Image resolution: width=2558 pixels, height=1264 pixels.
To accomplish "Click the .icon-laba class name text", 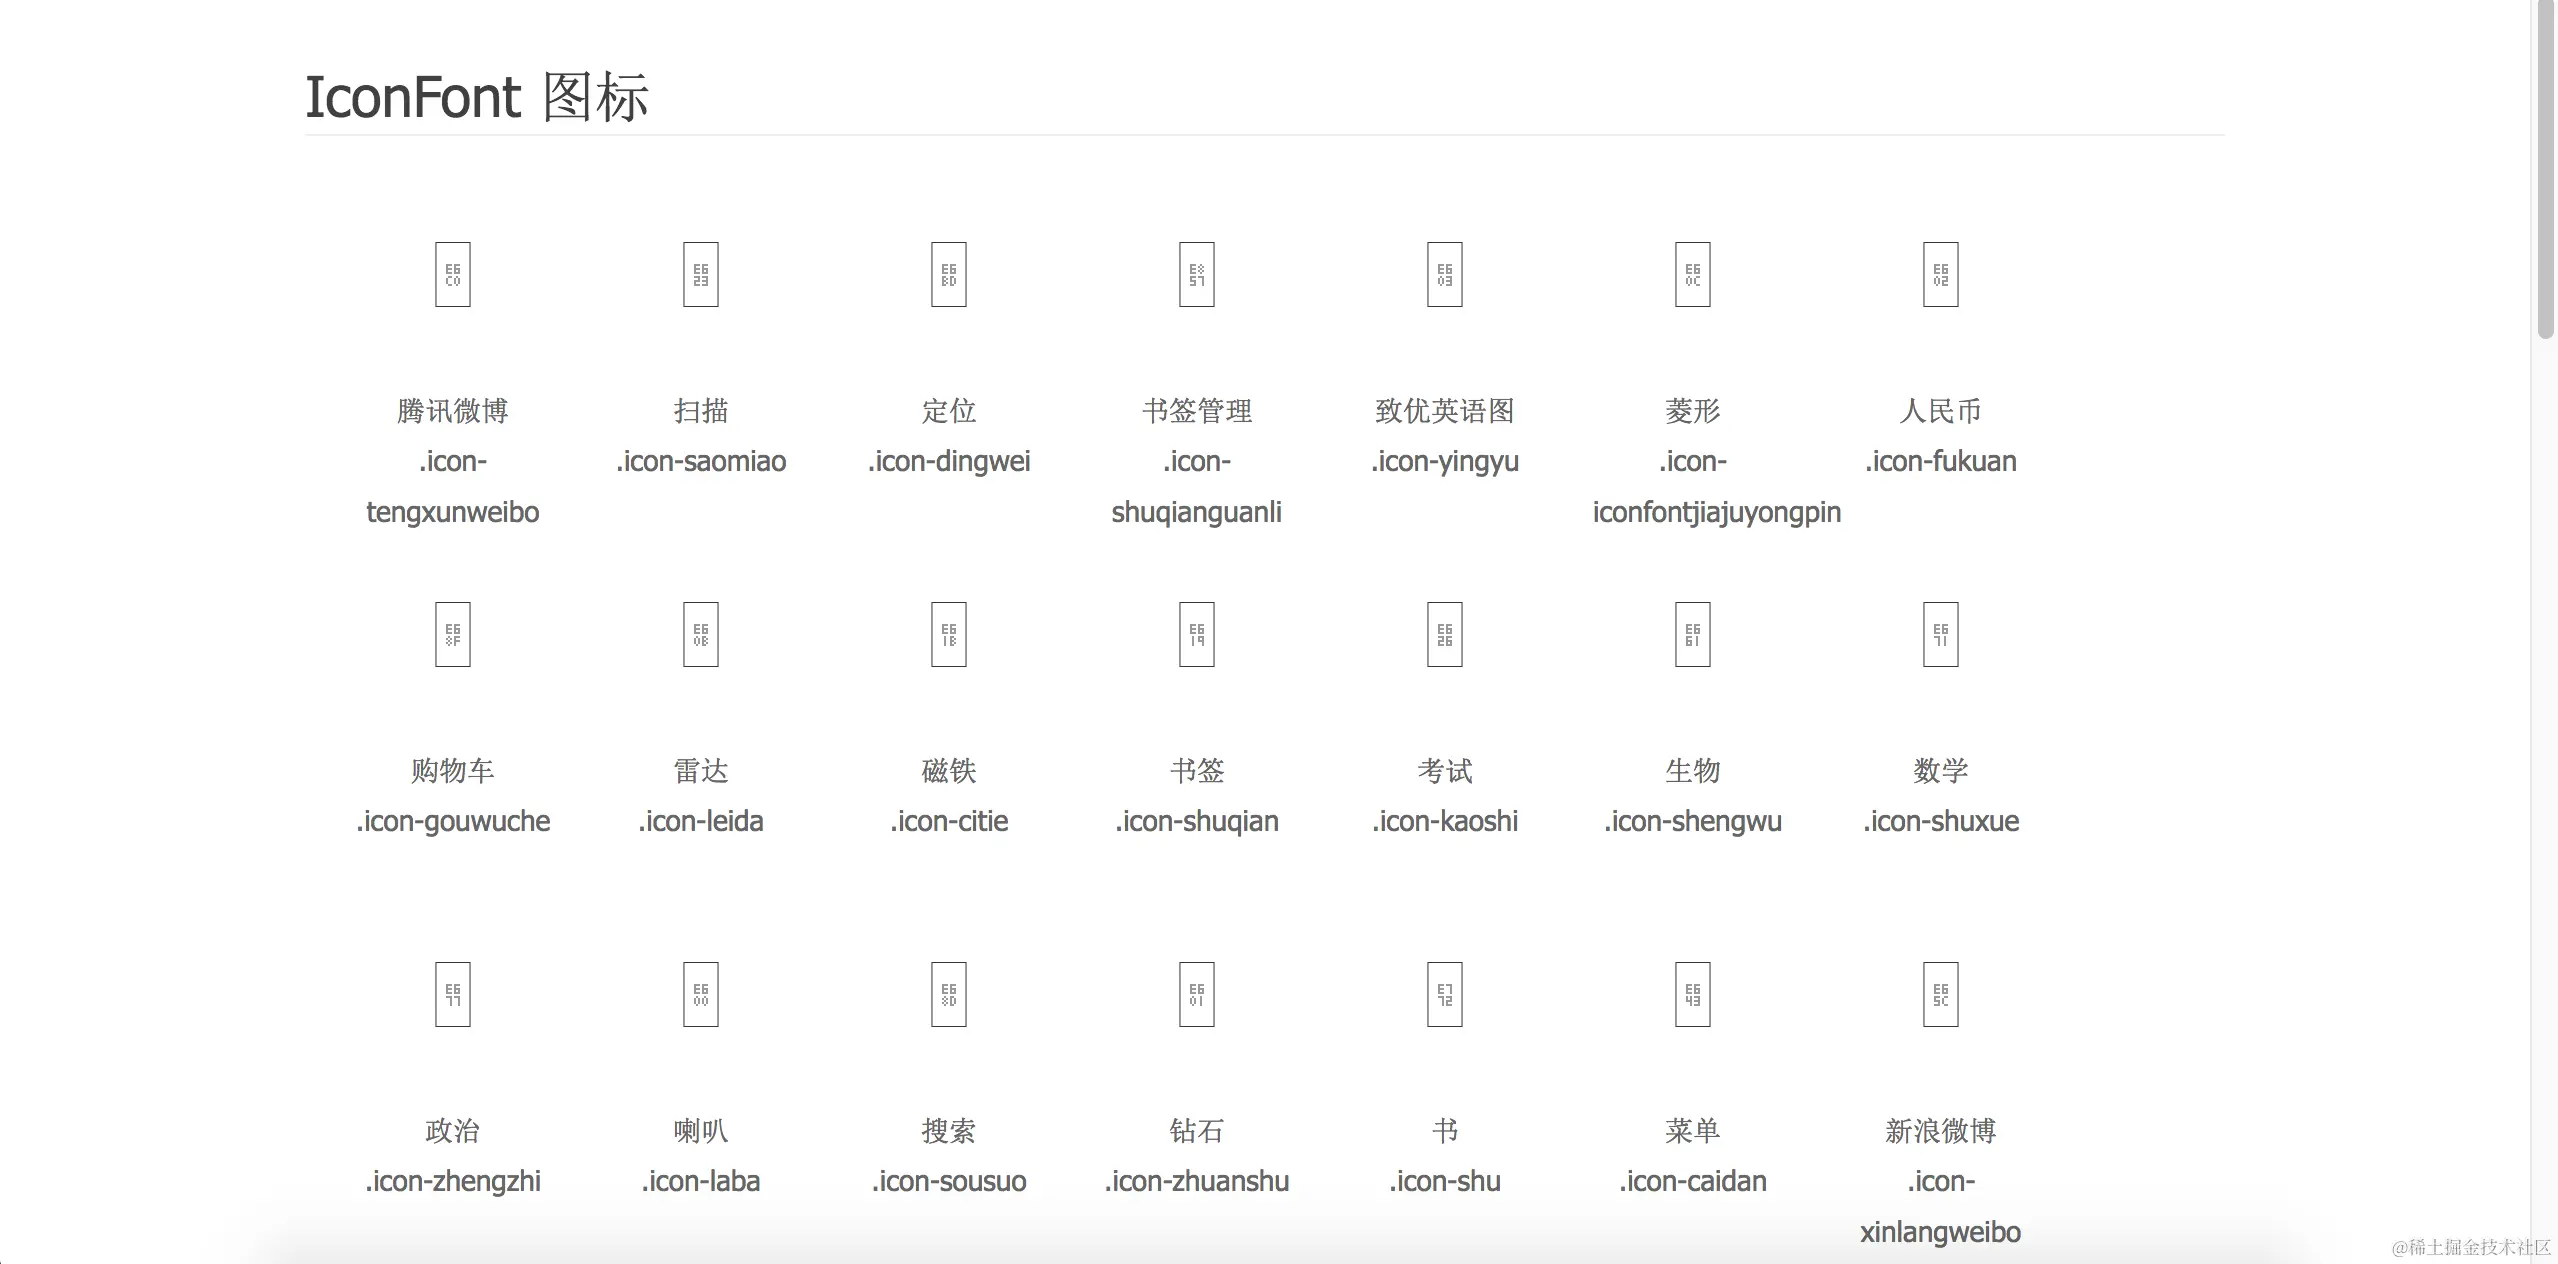I will 700,1181.
